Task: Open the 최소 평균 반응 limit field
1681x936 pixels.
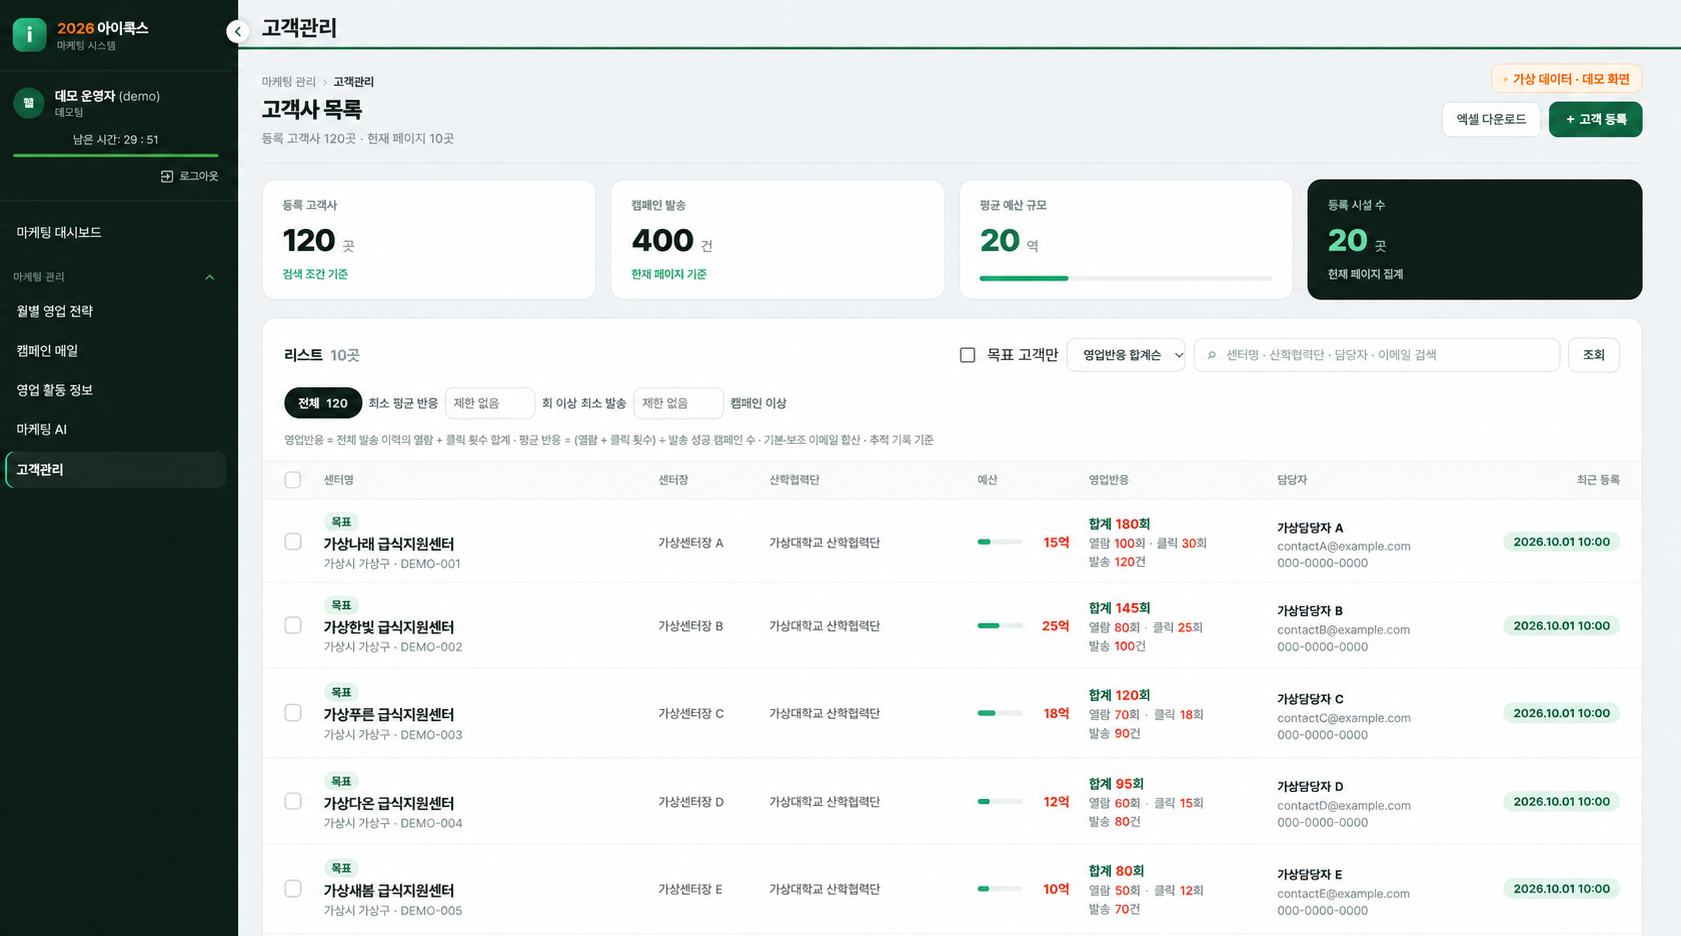Action: [489, 403]
